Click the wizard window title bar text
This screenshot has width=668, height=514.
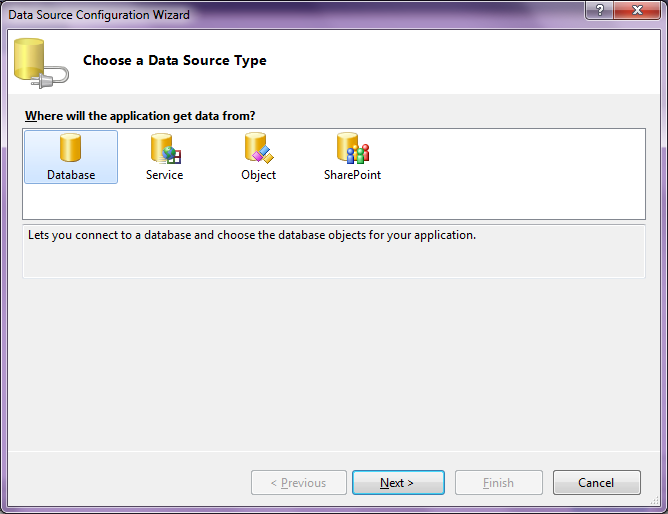point(99,15)
